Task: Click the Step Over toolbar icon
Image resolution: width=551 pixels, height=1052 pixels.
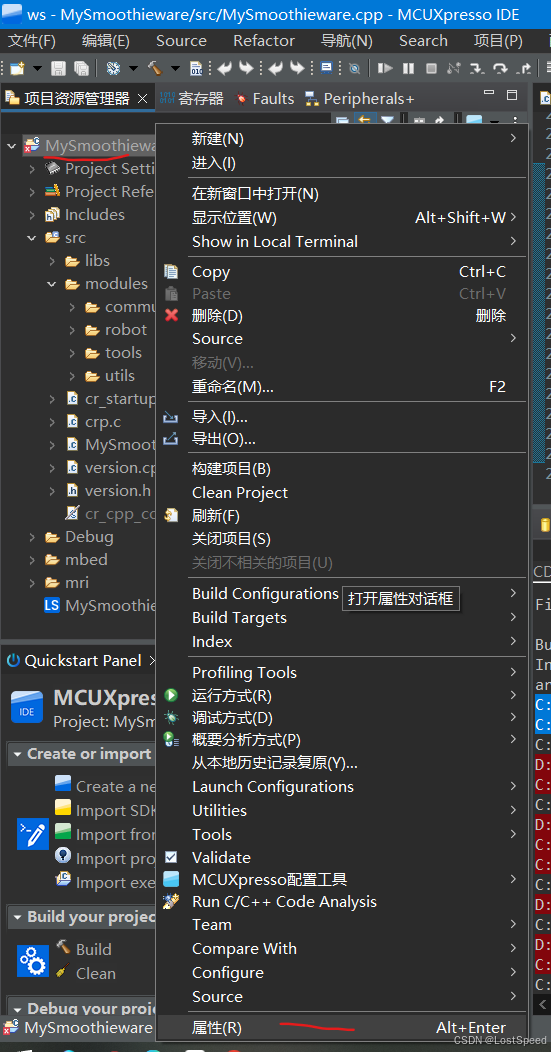Action: pos(500,68)
